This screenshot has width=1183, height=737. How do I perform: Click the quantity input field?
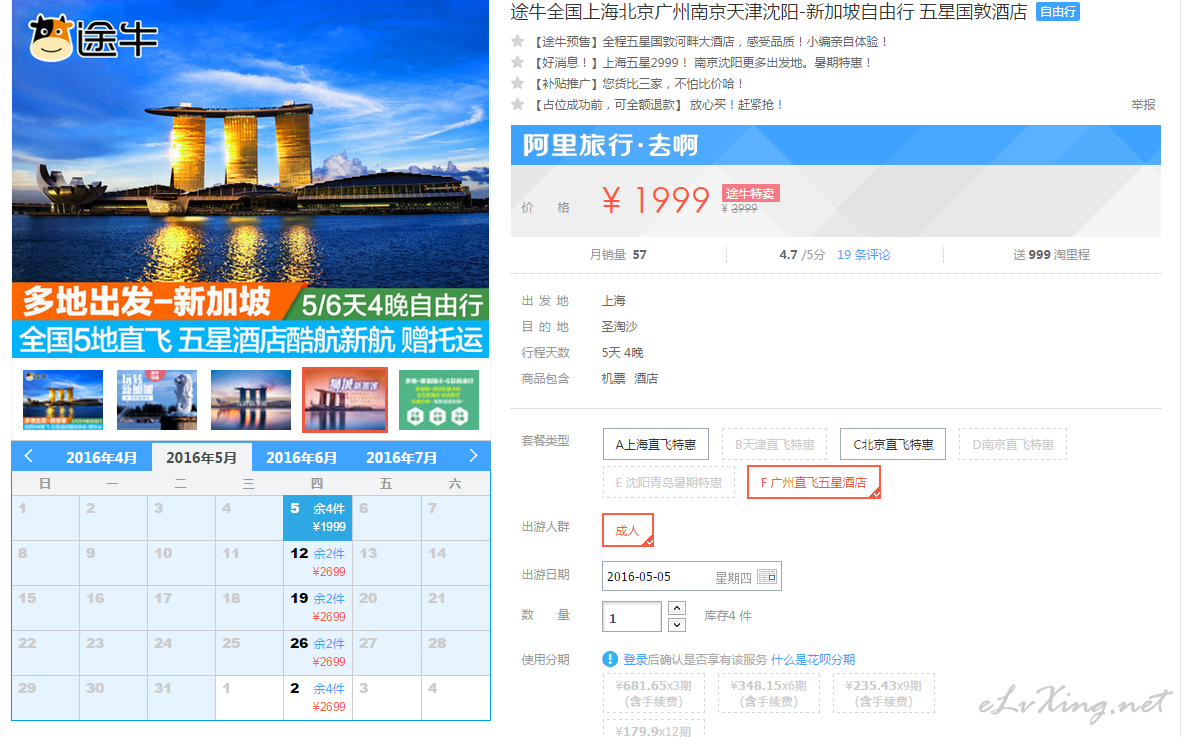point(632,616)
